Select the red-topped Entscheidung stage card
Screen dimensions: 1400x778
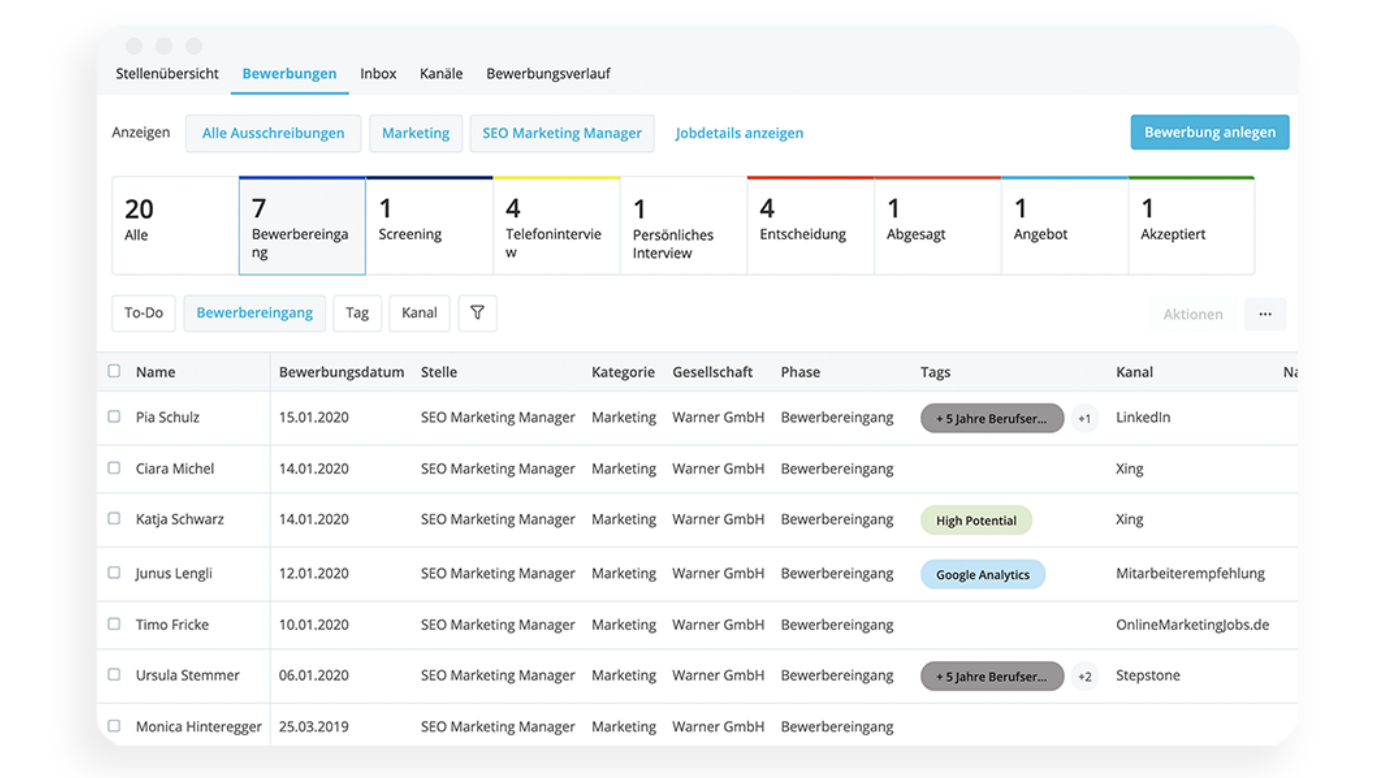[x=810, y=226]
